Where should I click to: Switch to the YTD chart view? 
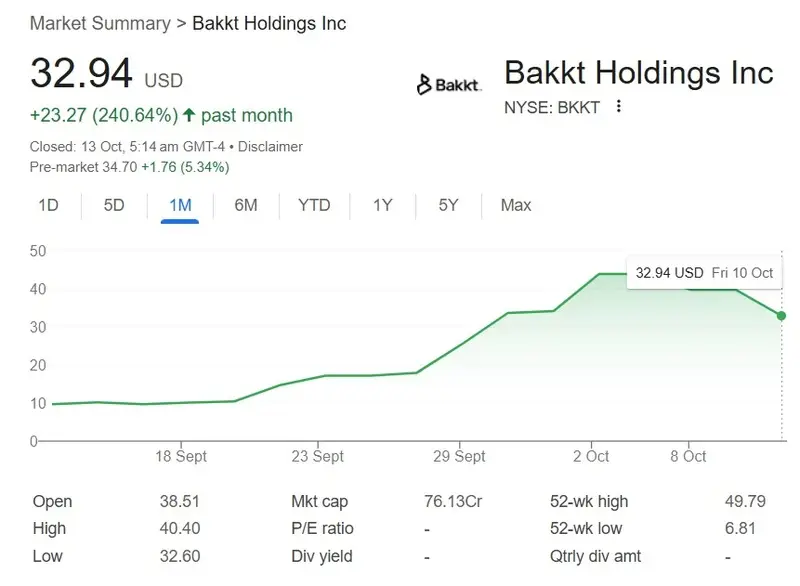[x=314, y=205]
